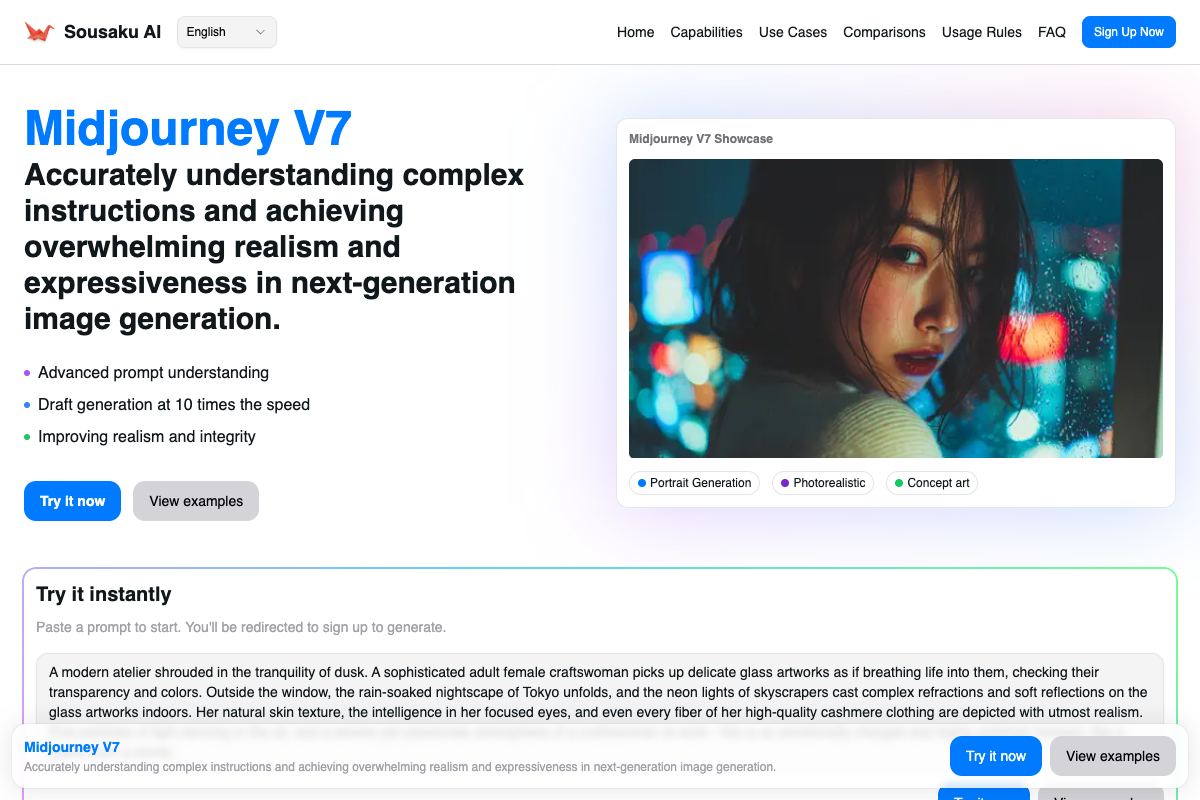Click the Midjourney V7 showcase portrait image
The height and width of the screenshot is (800, 1200).
pyautogui.click(x=895, y=308)
